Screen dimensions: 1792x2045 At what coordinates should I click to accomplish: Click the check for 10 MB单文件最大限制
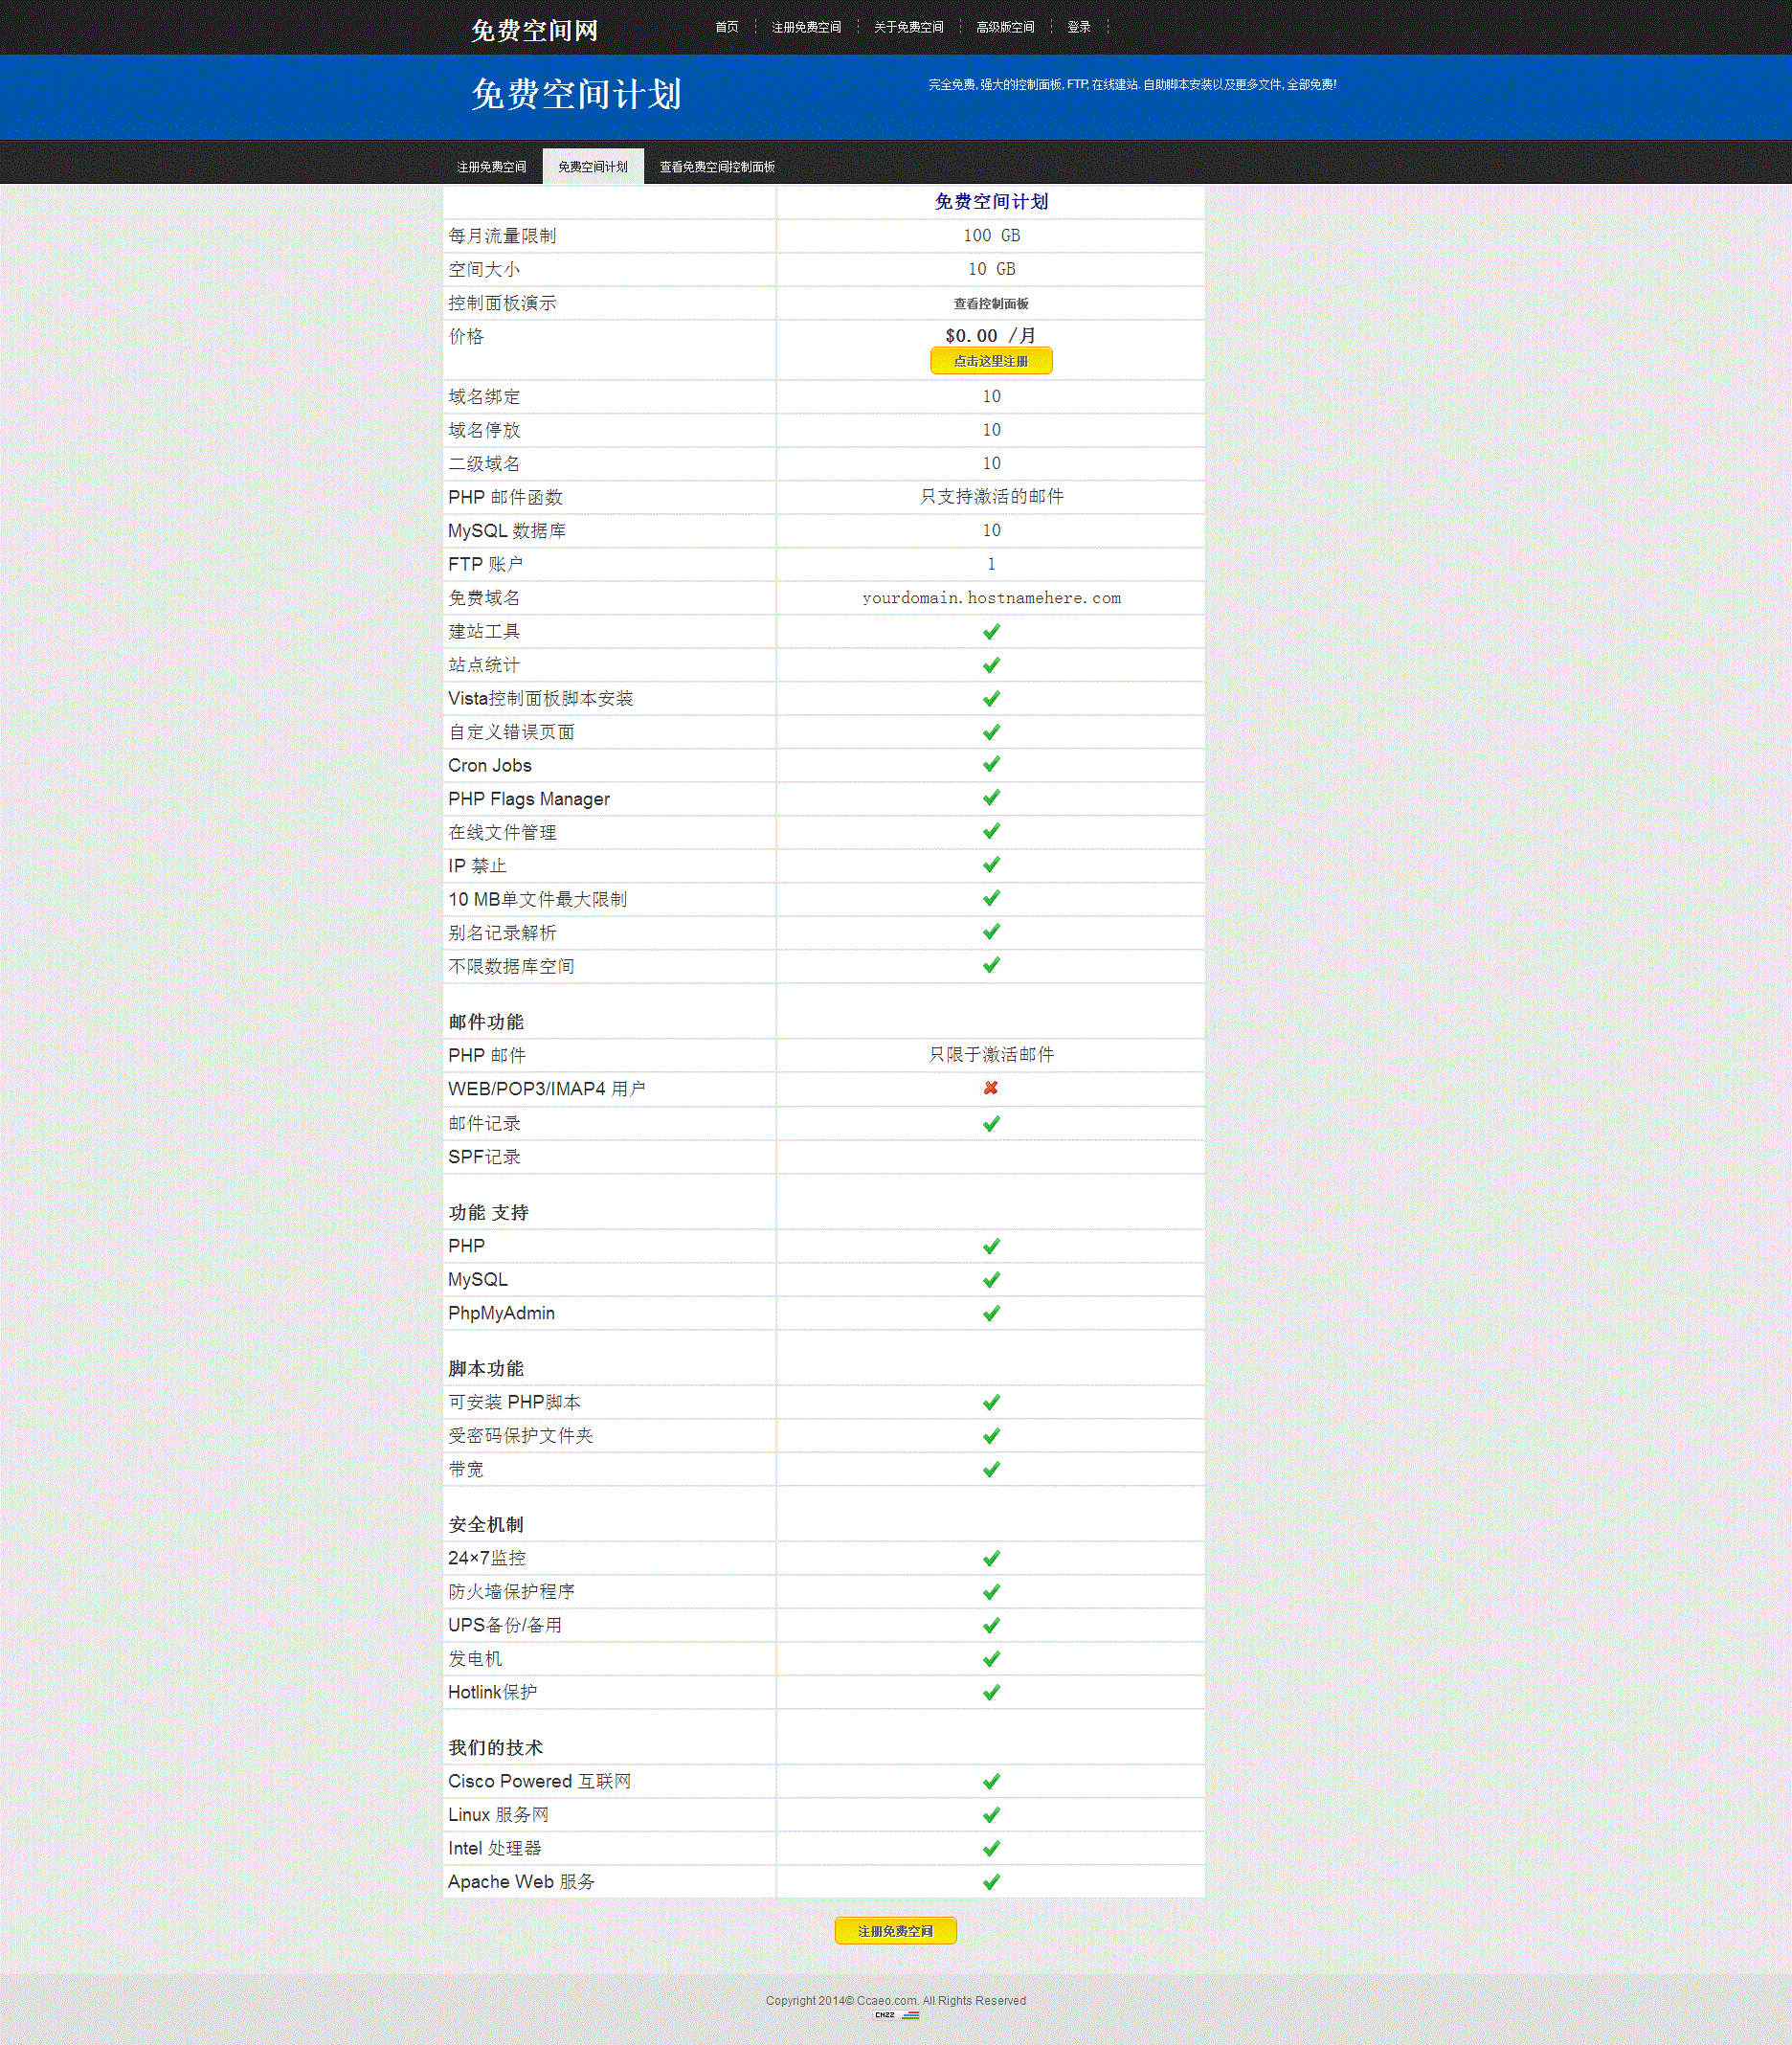click(991, 898)
